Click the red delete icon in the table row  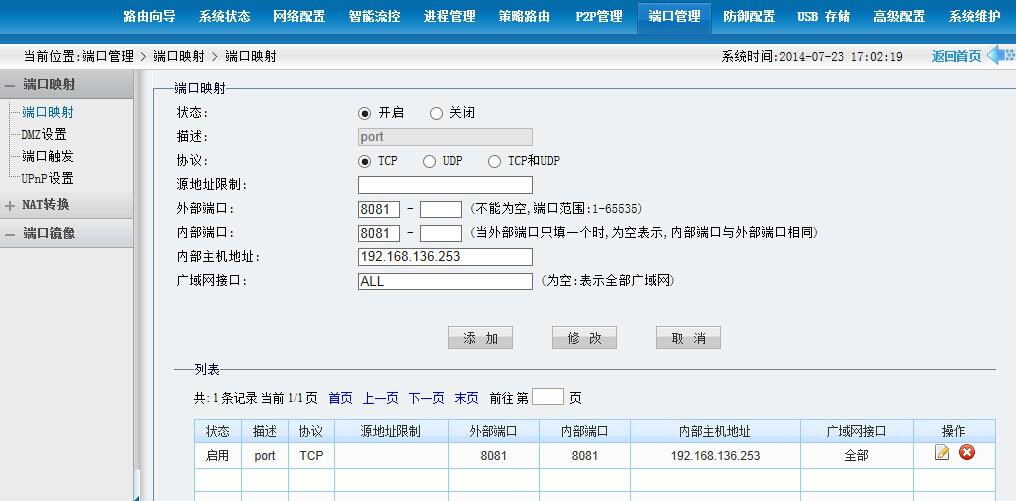tap(967, 453)
